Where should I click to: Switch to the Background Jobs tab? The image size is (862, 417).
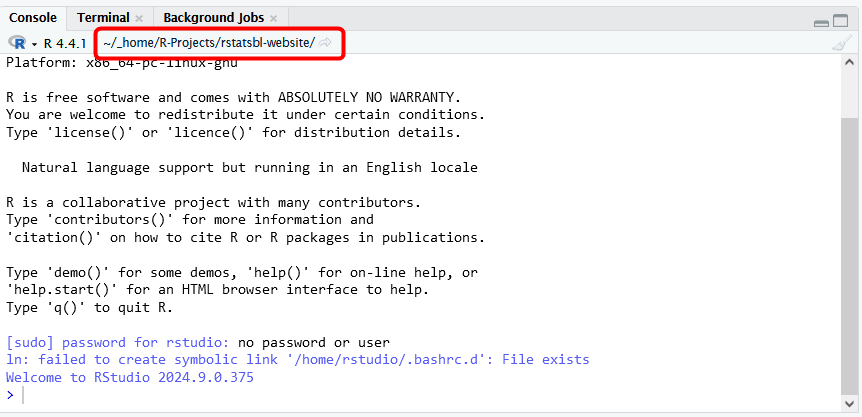213,17
